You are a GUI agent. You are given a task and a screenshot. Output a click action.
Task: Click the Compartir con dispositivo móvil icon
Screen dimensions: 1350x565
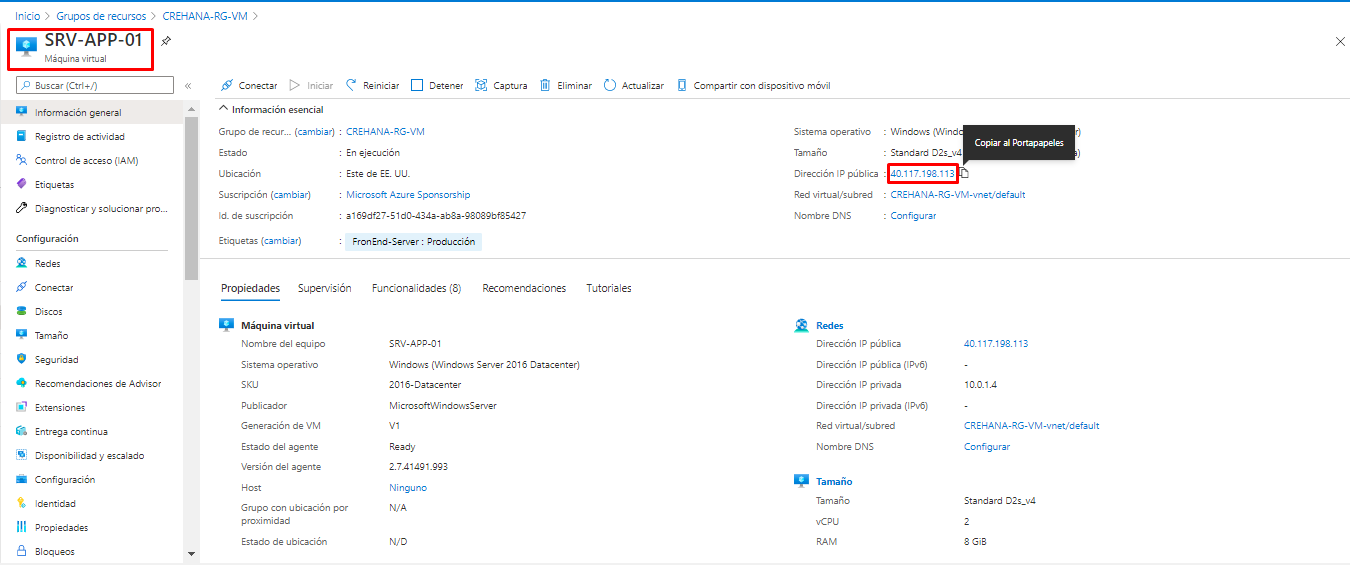tap(682, 86)
